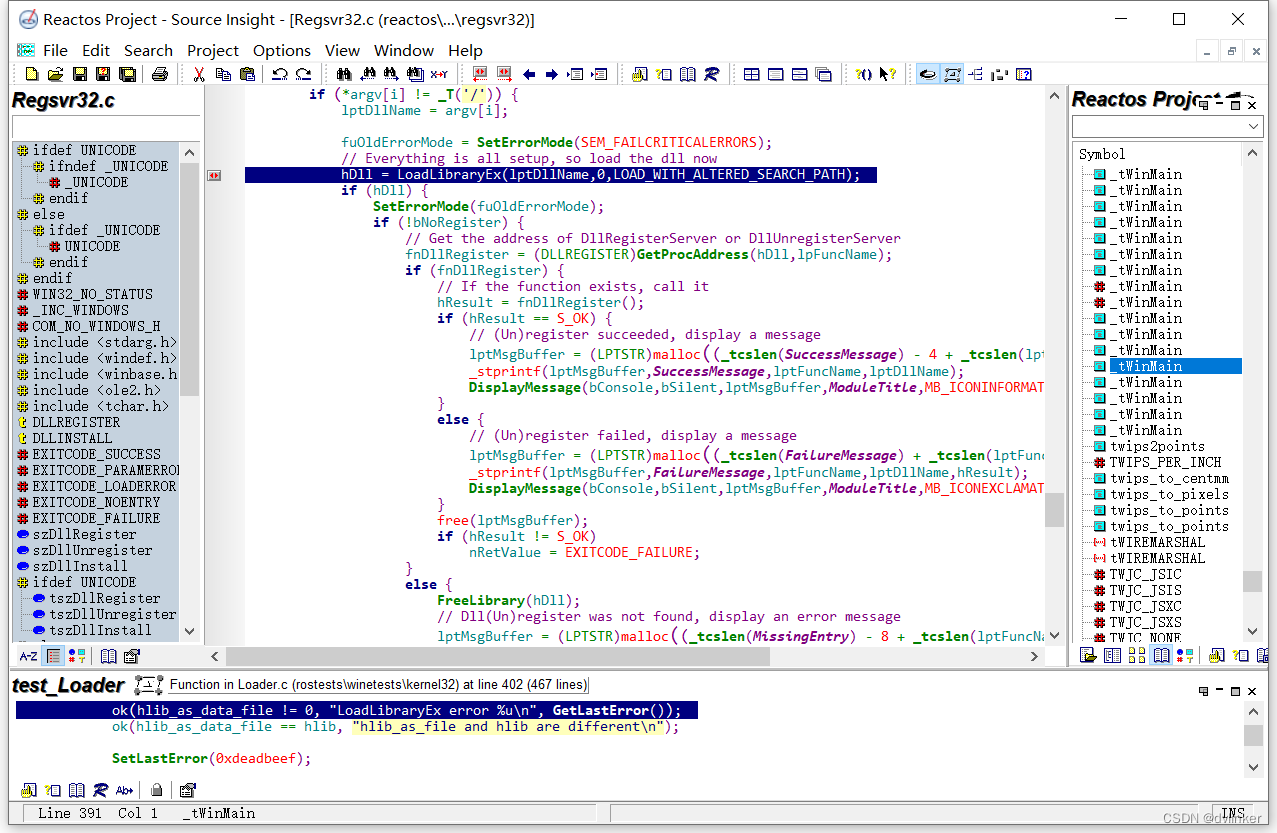Click the Replace X to Y icon

pyautogui.click(x=438, y=74)
